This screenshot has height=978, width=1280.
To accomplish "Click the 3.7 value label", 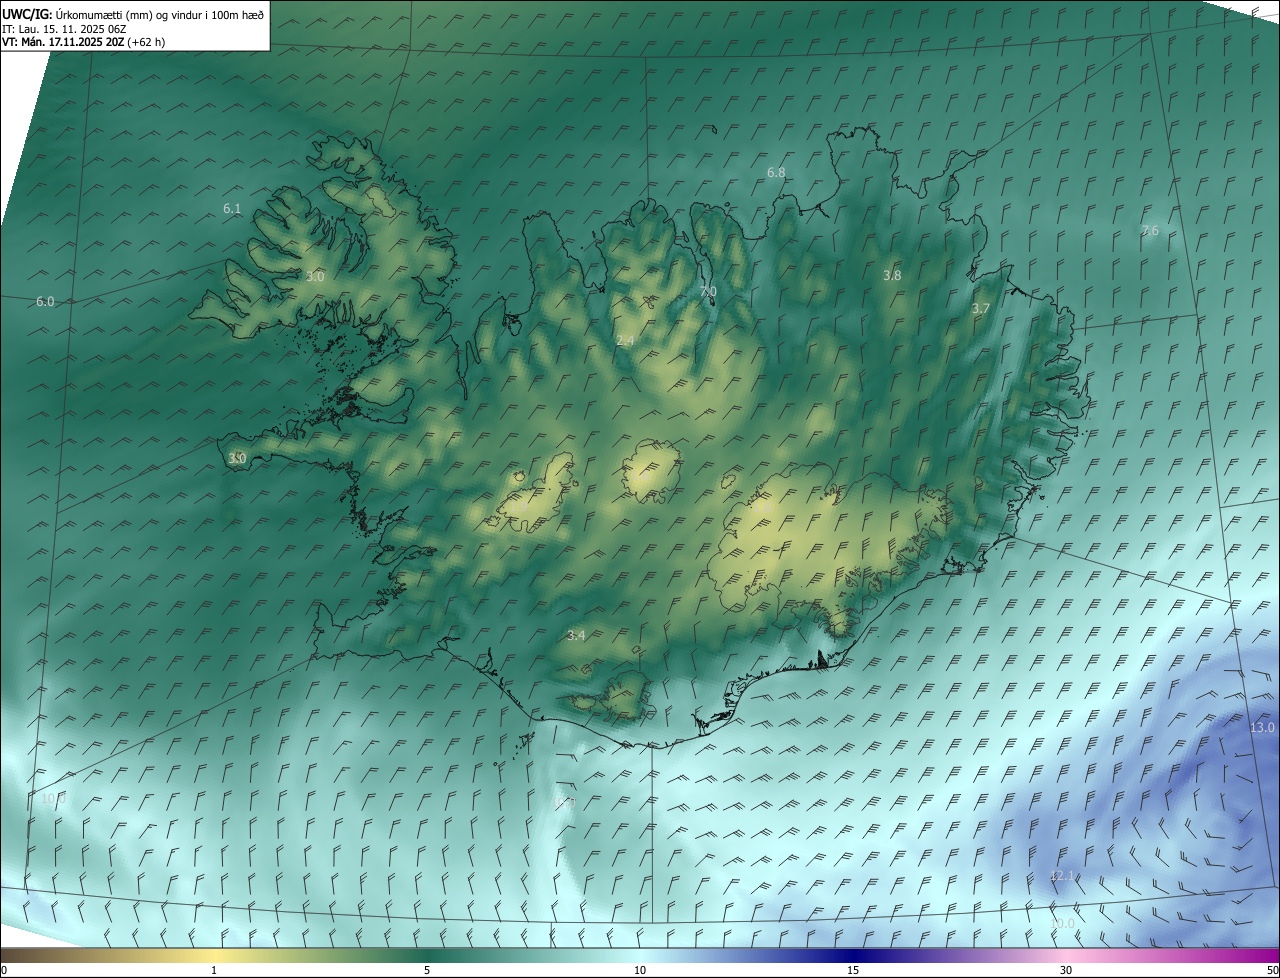I will pos(980,309).
